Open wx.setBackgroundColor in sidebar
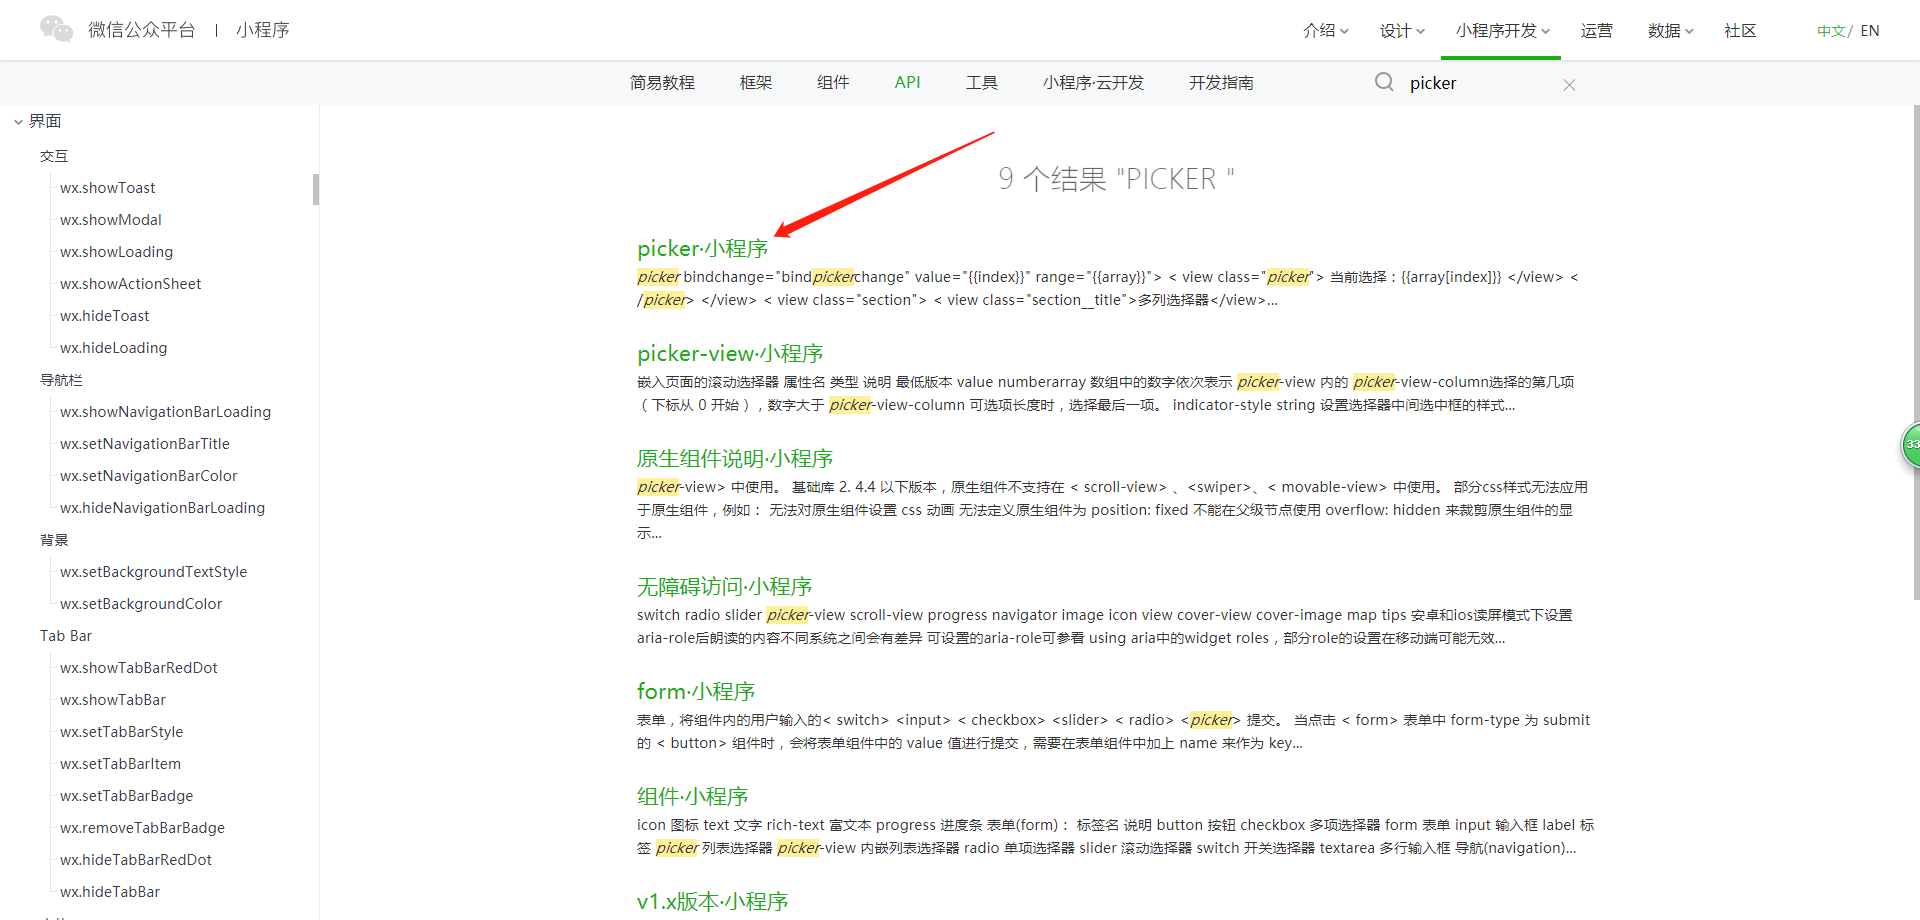 [x=141, y=604]
